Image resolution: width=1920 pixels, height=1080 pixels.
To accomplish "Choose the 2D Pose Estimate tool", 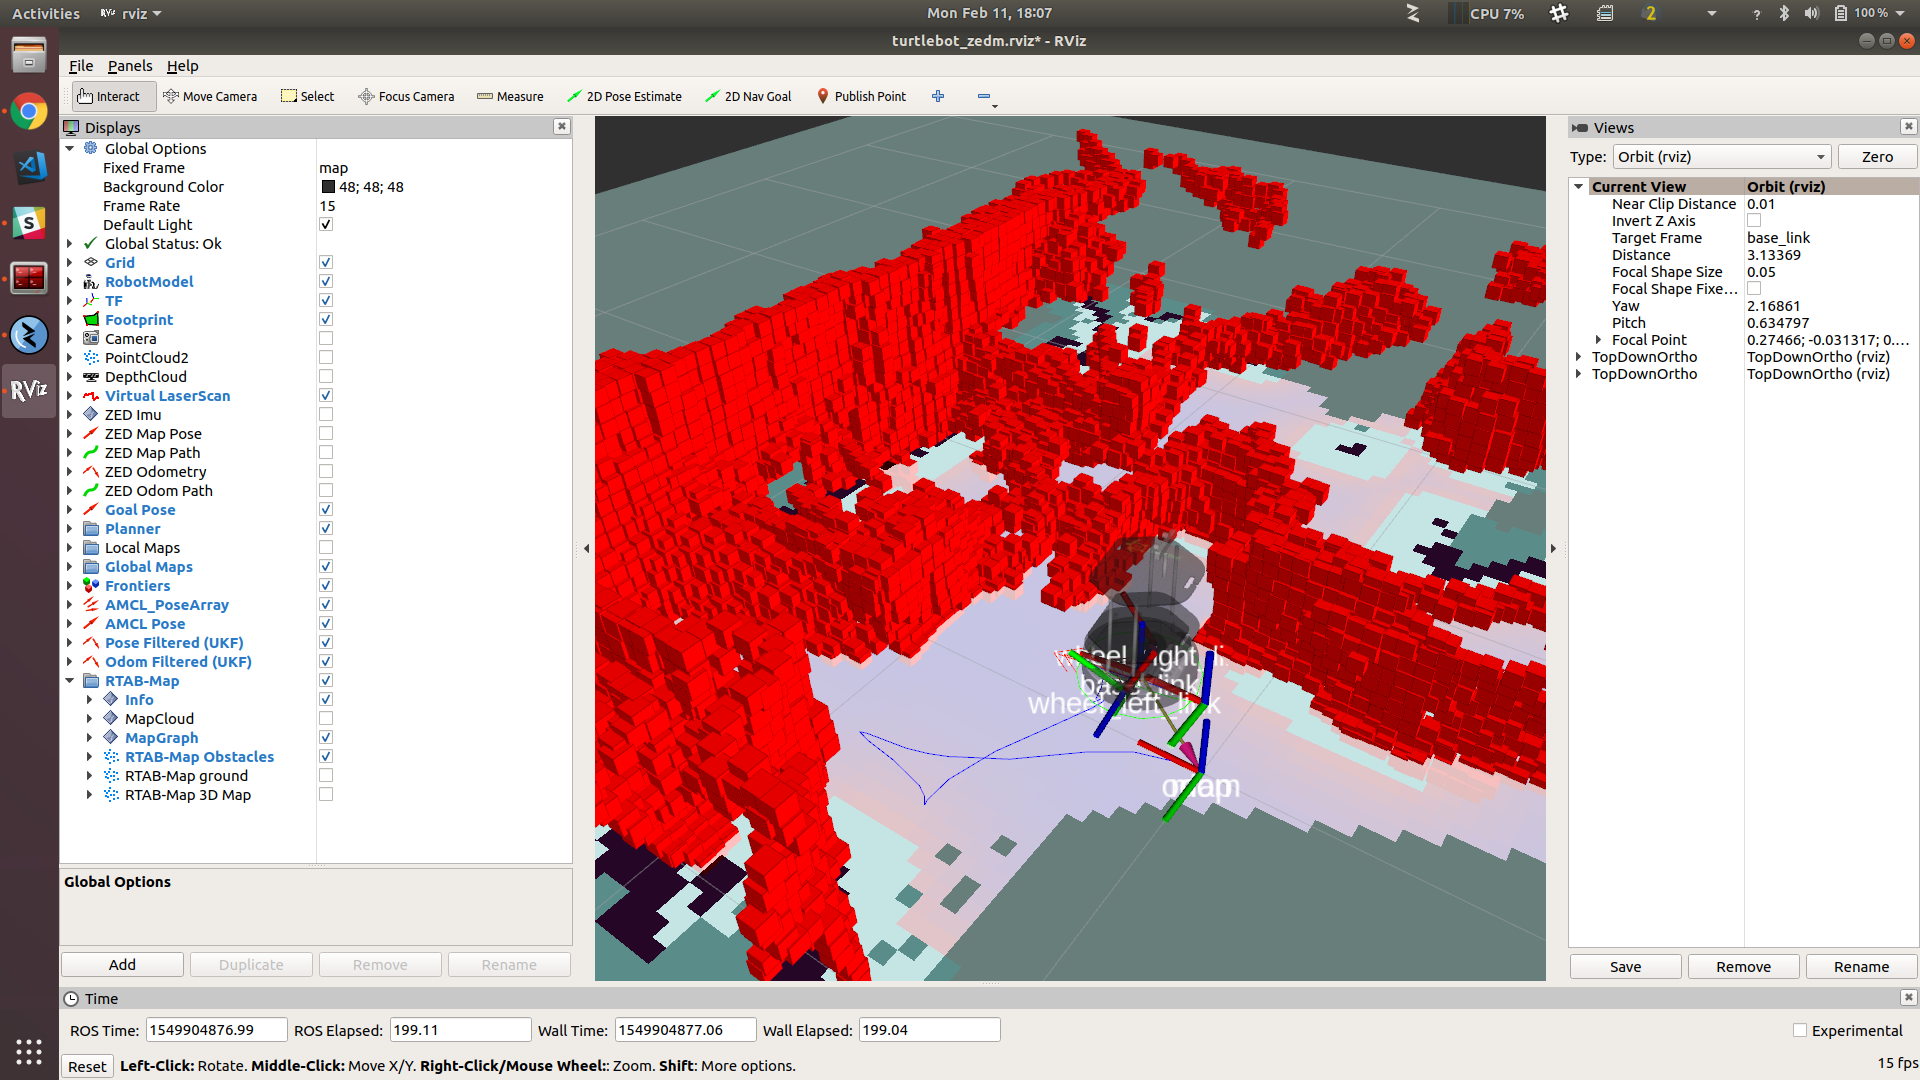I will 624,96.
